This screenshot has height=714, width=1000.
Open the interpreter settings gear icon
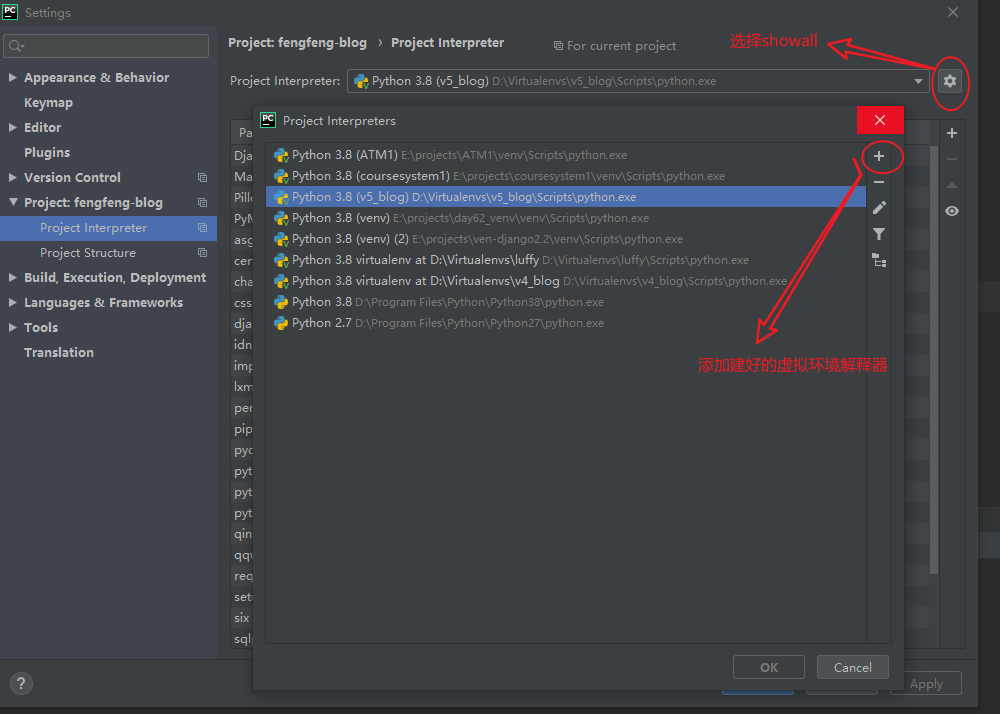(950, 81)
